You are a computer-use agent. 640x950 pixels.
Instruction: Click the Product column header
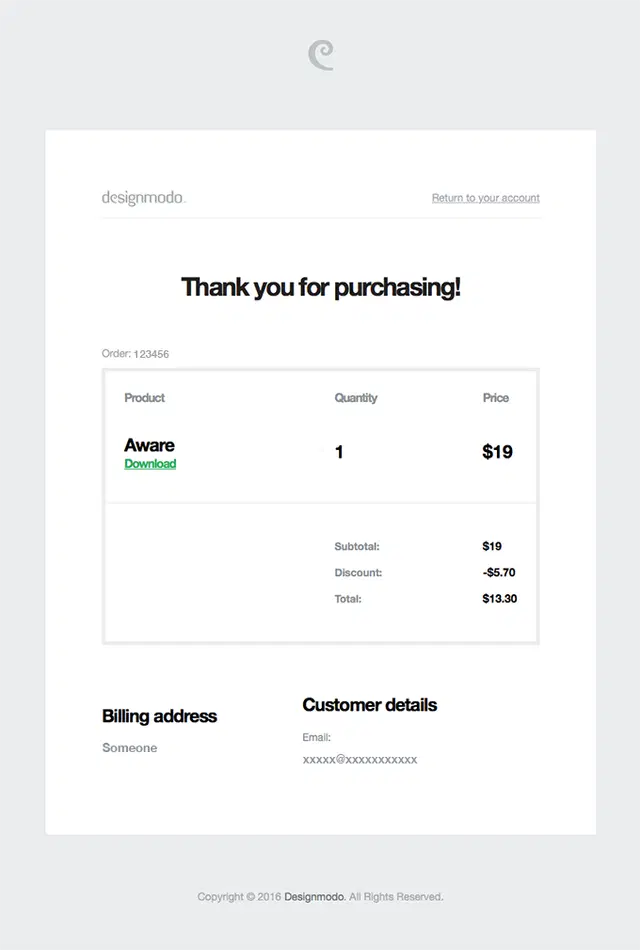[144, 398]
